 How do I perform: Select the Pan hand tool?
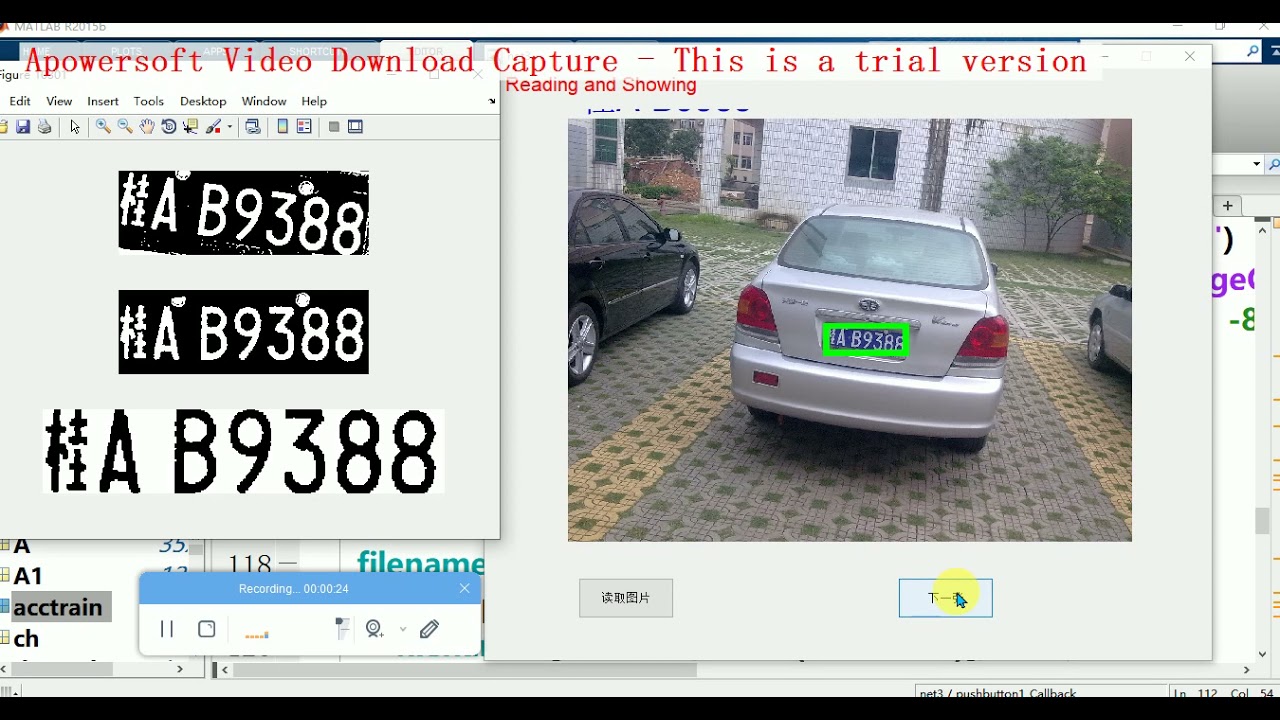[147, 127]
